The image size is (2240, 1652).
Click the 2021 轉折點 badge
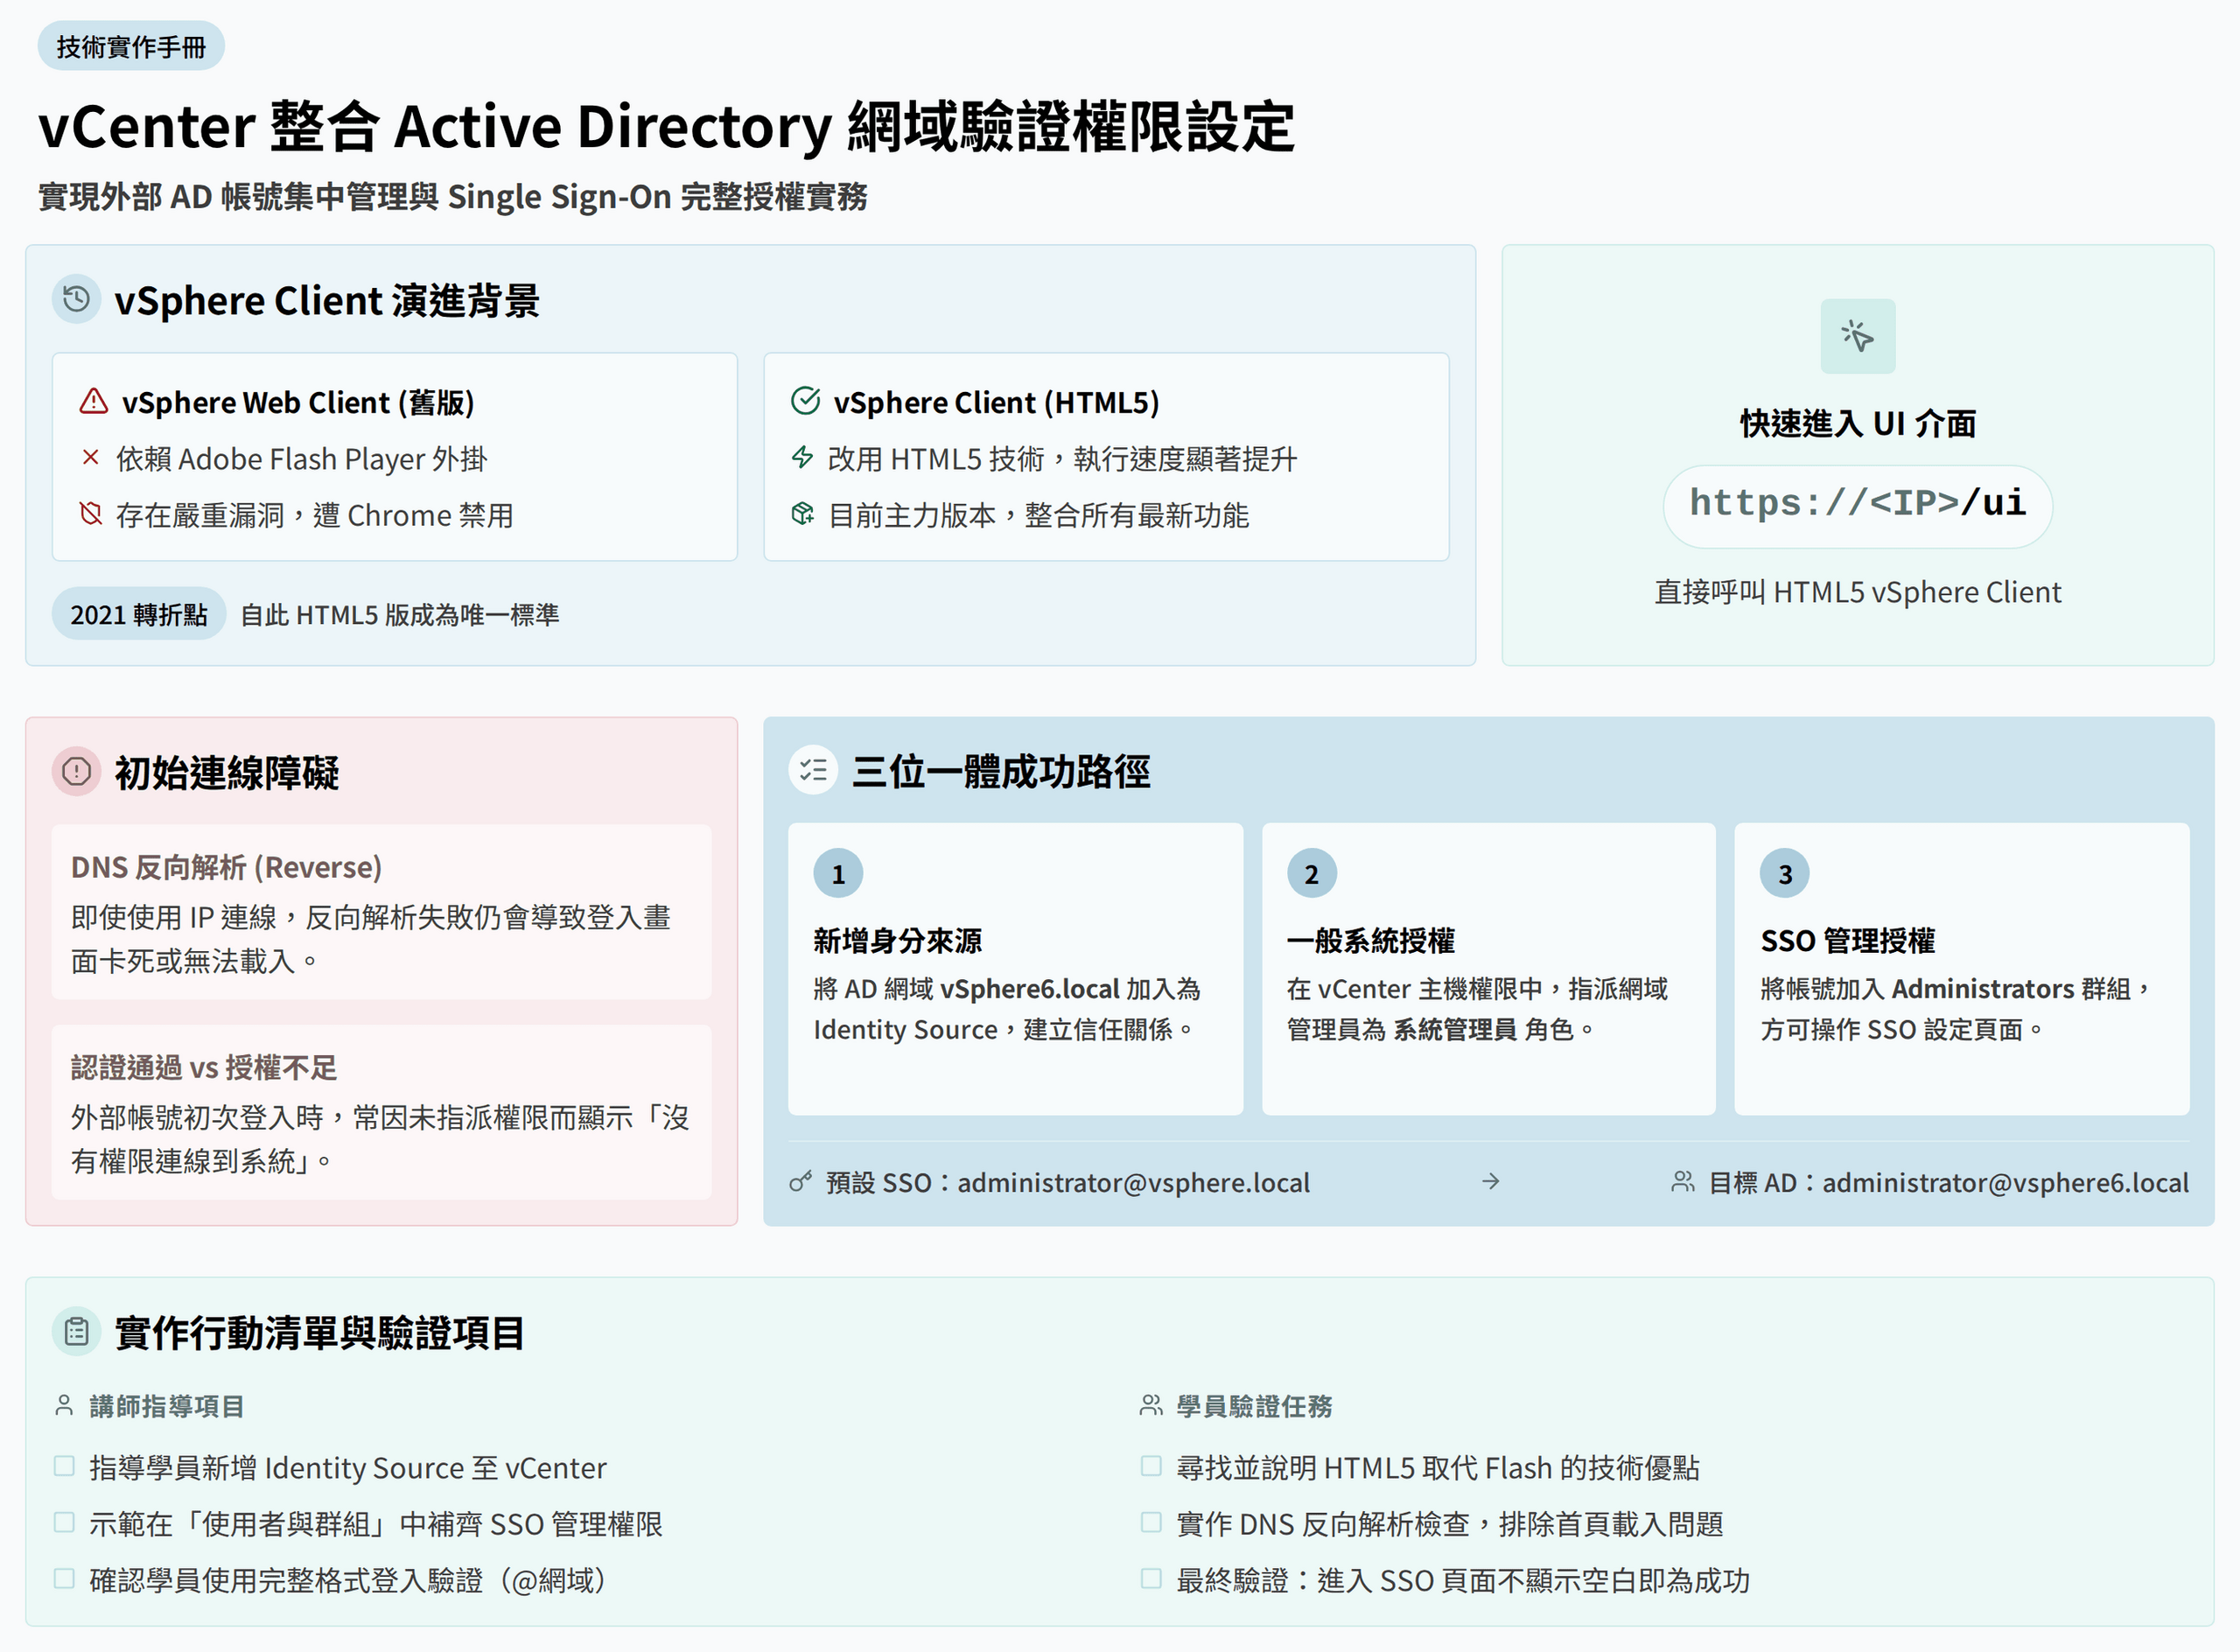click(x=139, y=614)
